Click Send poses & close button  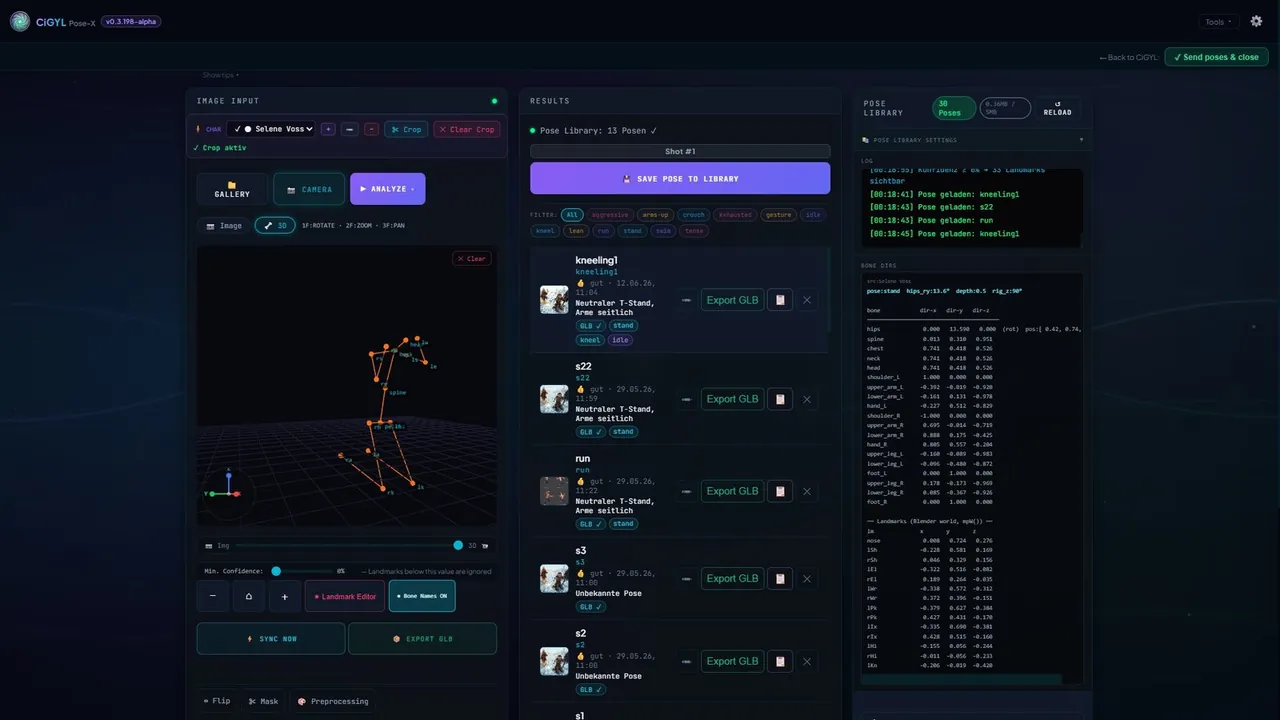pyautogui.click(x=1216, y=57)
